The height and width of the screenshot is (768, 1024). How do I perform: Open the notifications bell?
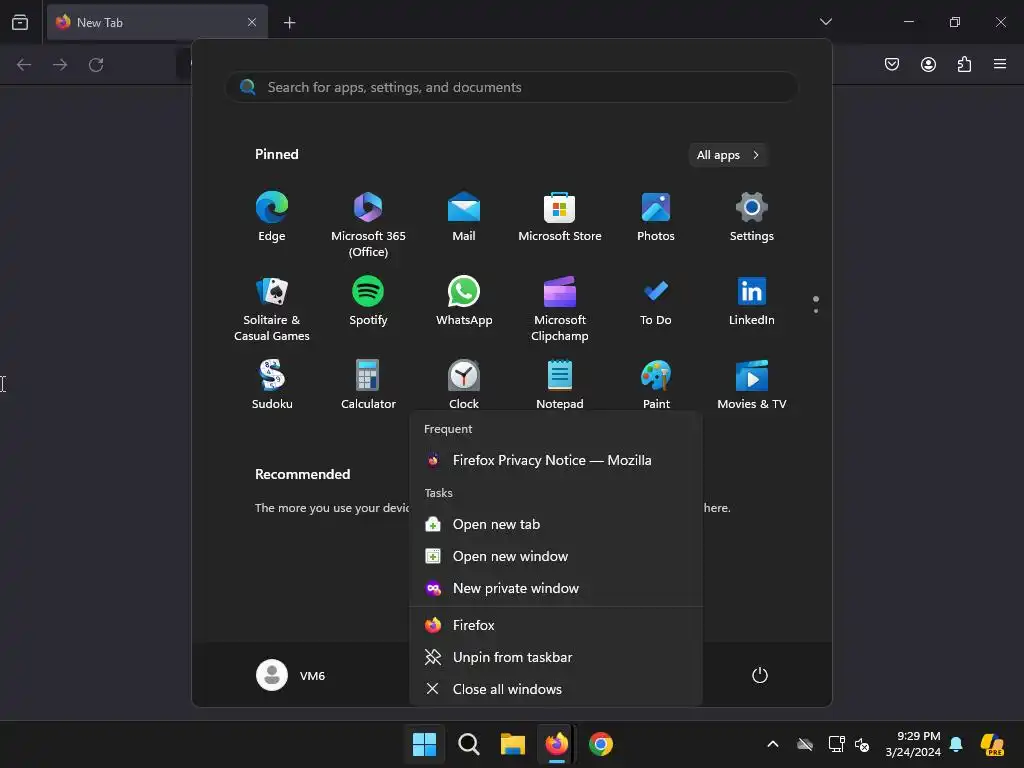point(956,744)
